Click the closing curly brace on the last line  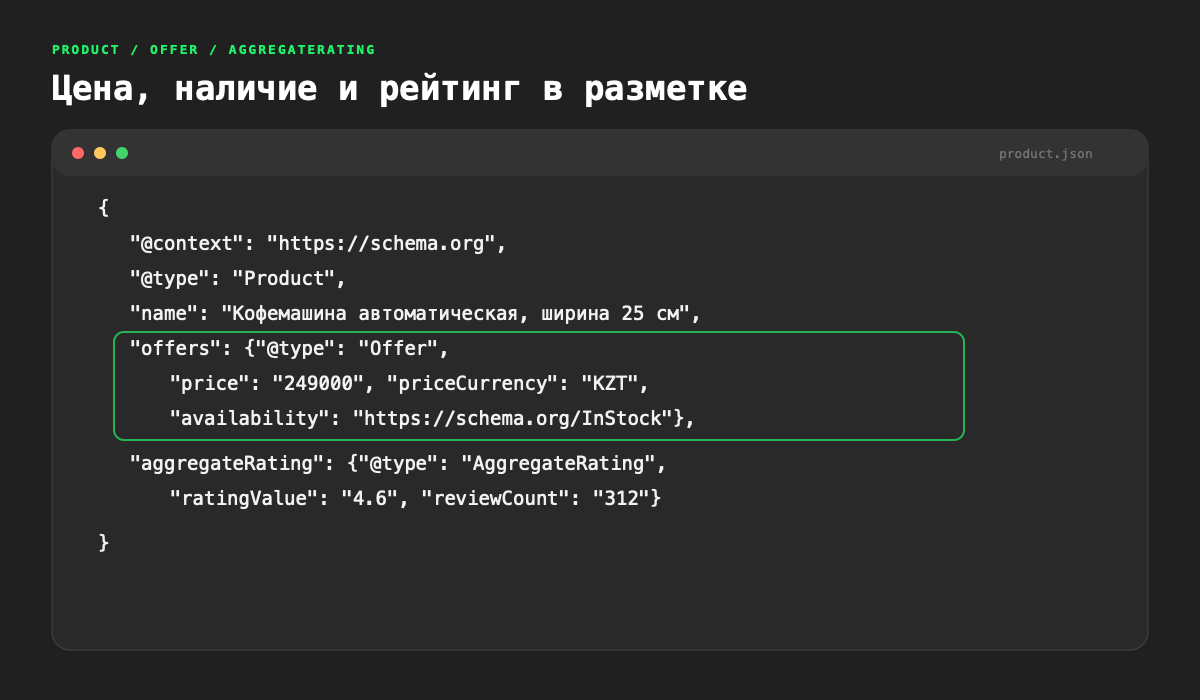(103, 542)
